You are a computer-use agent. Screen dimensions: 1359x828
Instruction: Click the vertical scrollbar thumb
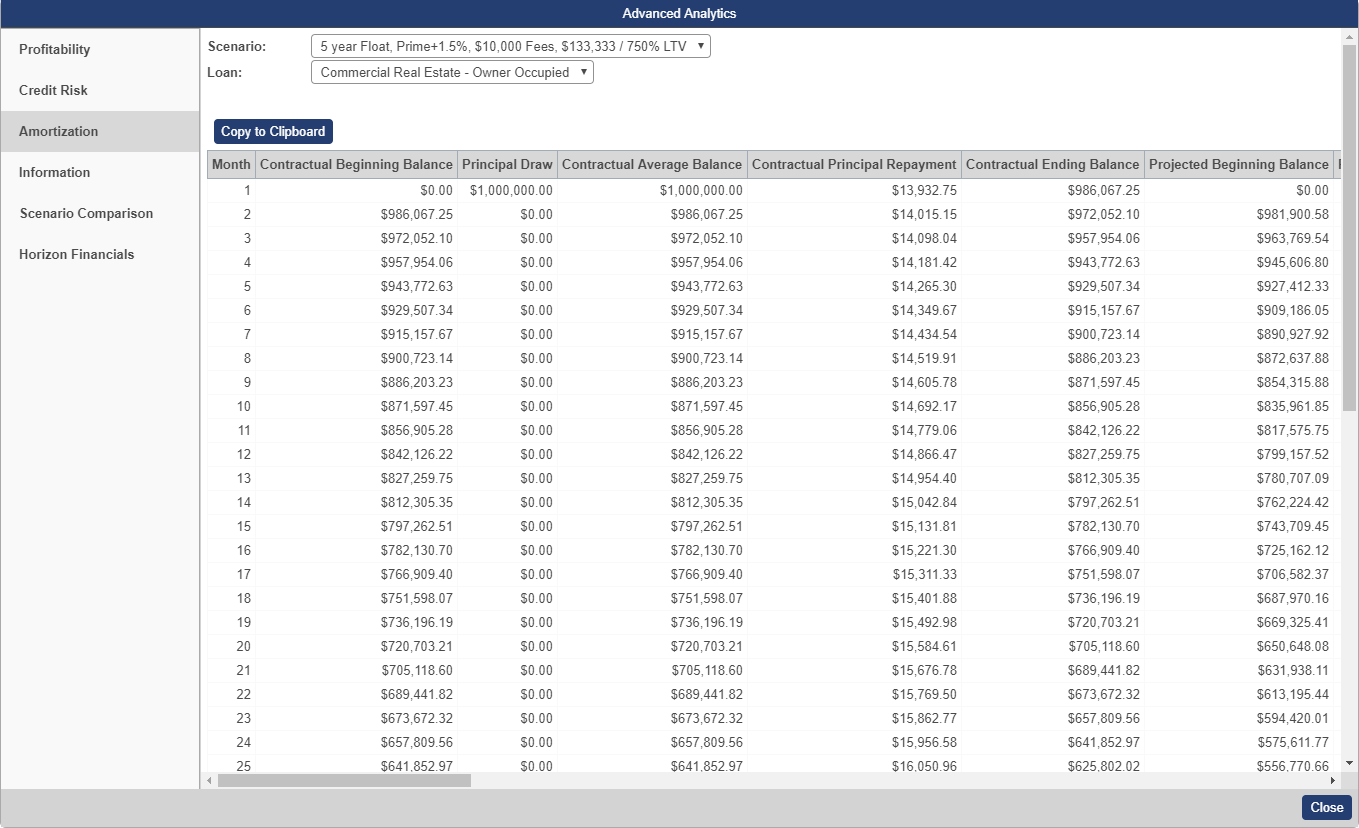pyautogui.click(x=1350, y=228)
